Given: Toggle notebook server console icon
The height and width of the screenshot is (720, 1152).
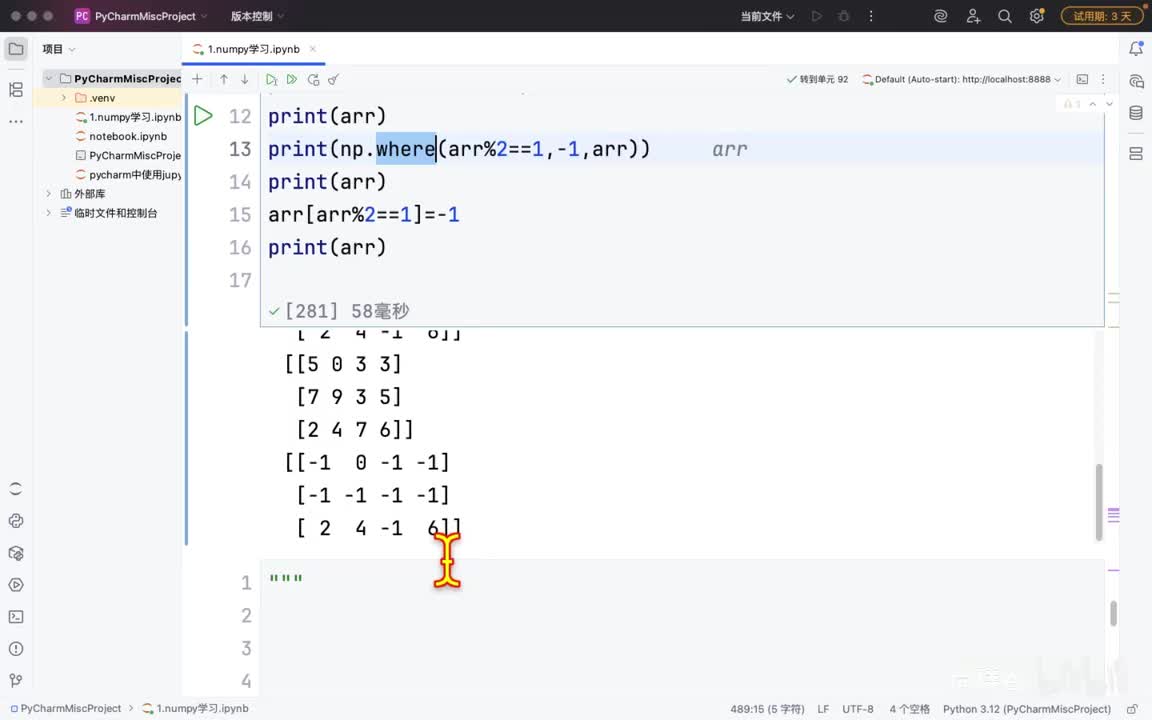Looking at the screenshot, I should click(x=1082, y=79).
